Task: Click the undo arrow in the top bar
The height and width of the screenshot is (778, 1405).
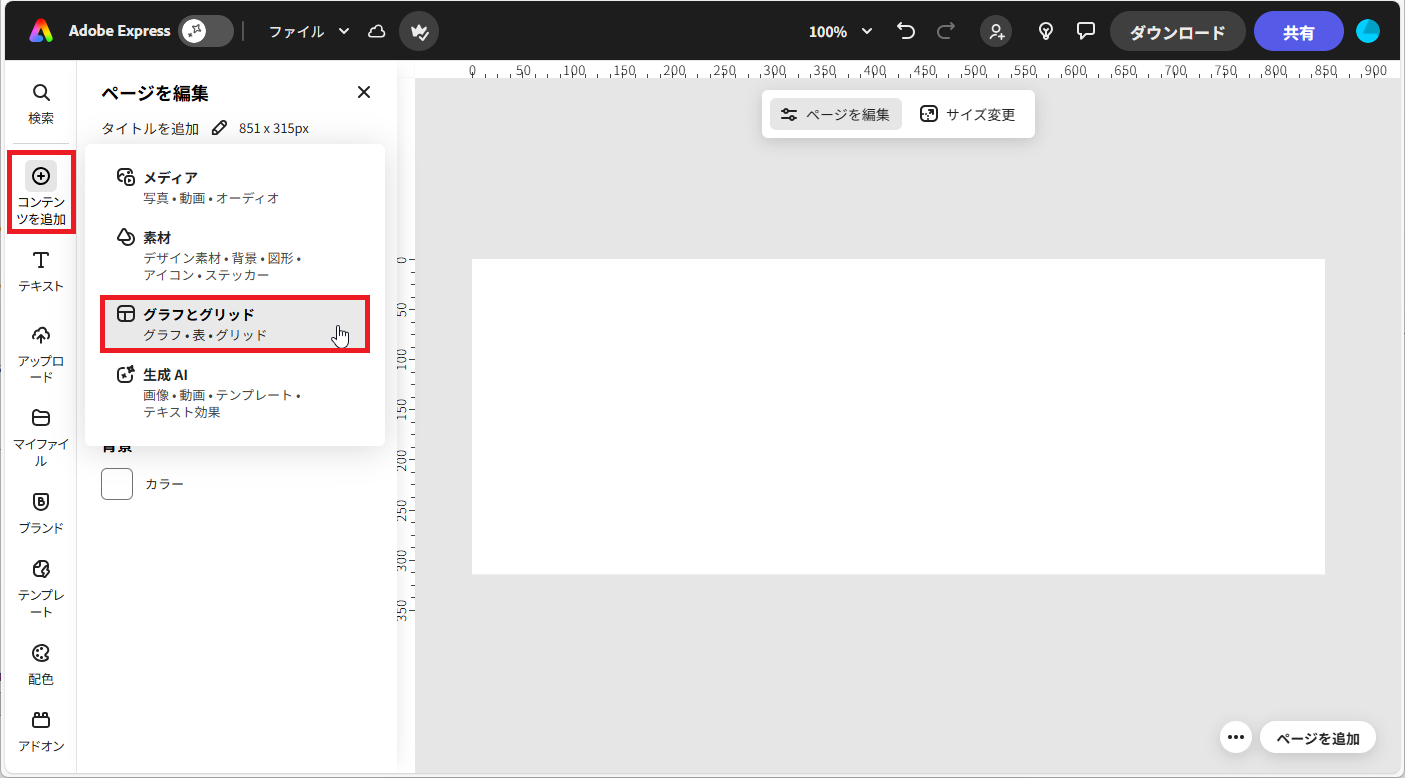Action: pos(905,31)
